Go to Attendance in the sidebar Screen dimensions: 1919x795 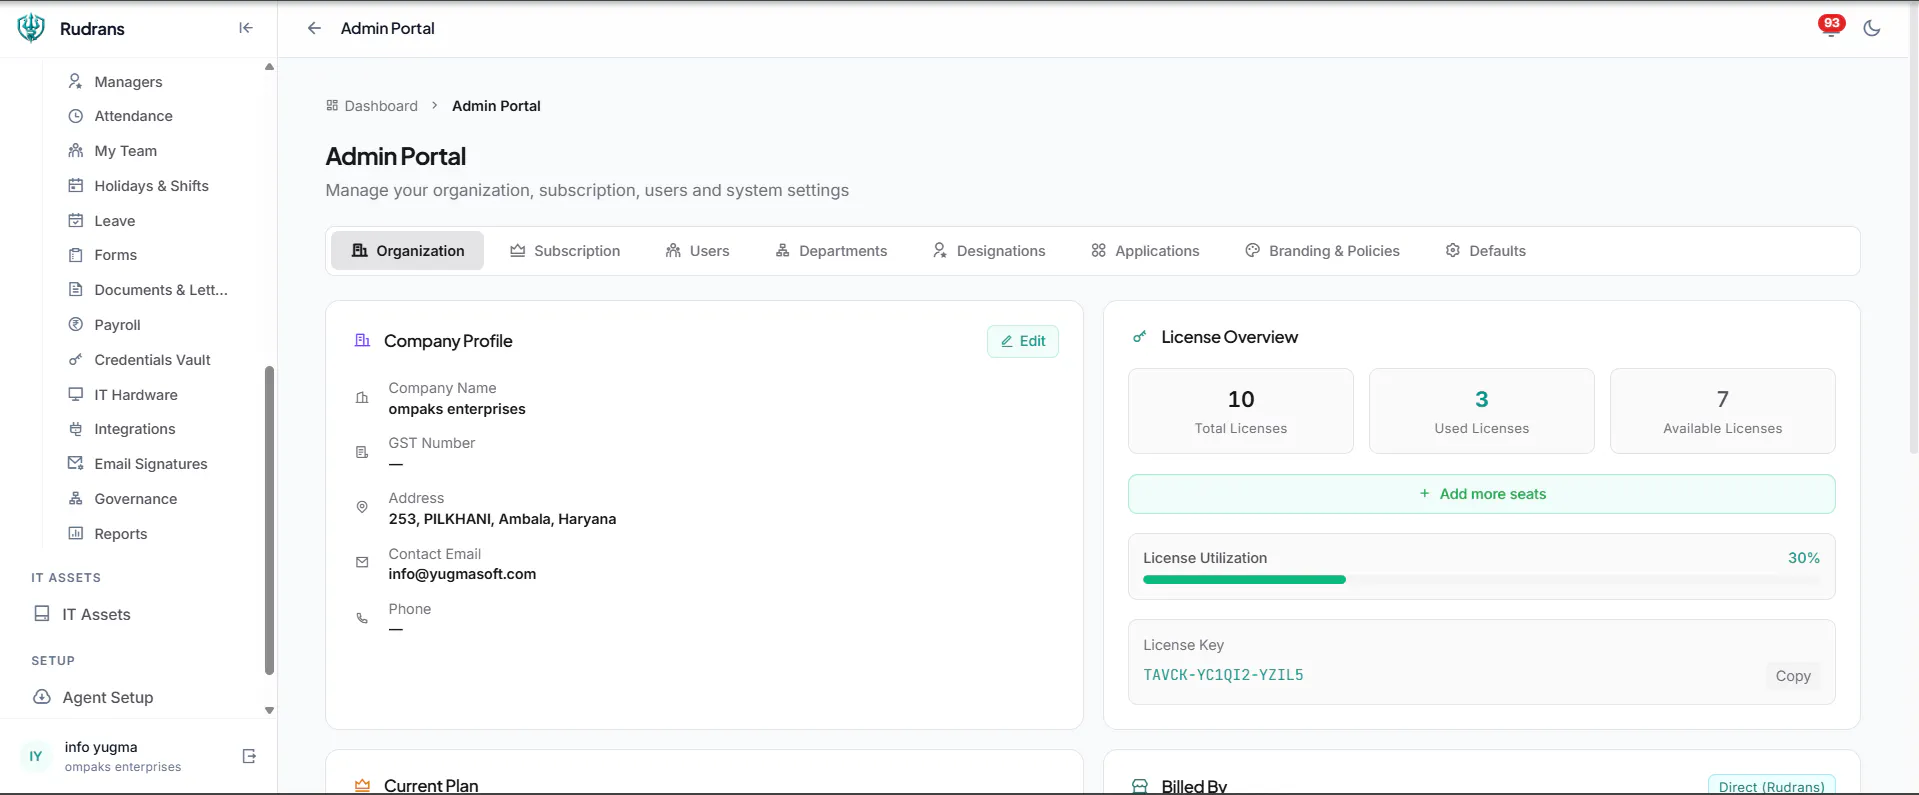[x=133, y=116]
